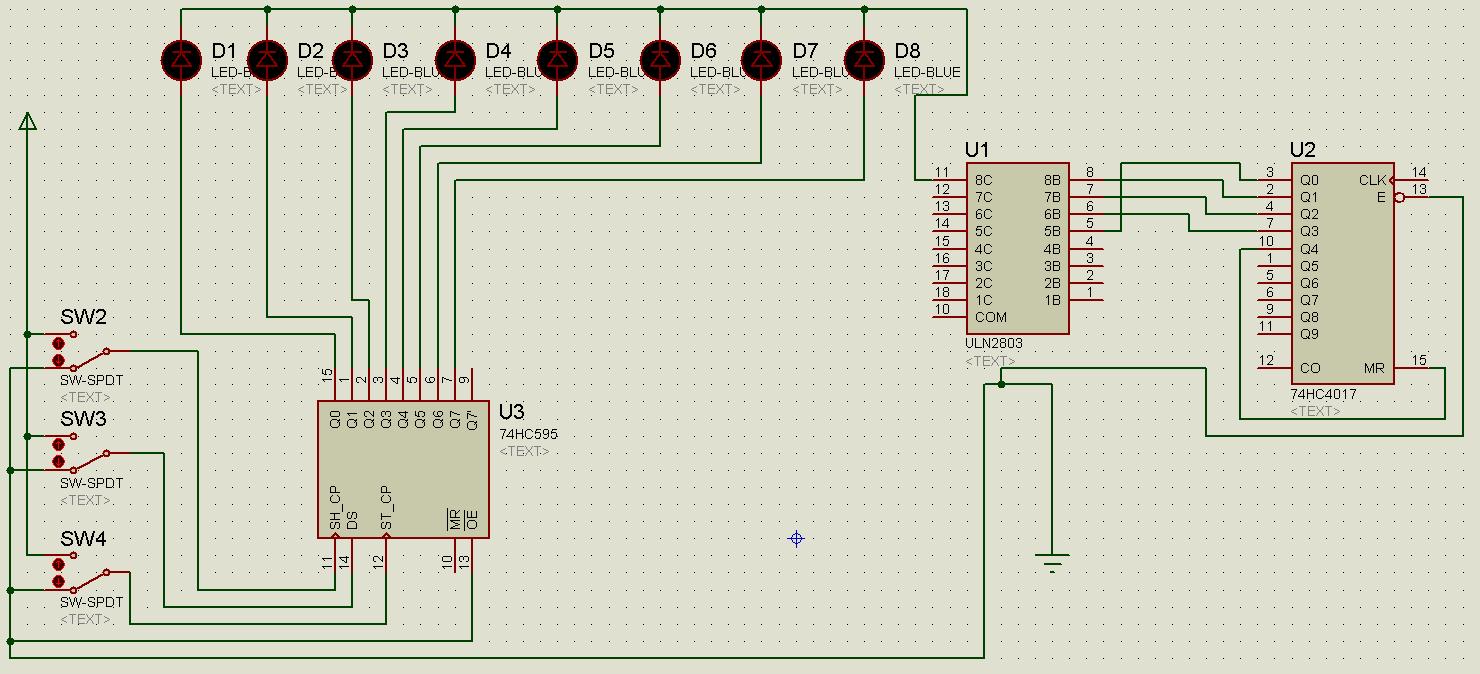
Task: Click the D8 label
Action: (907, 51)
